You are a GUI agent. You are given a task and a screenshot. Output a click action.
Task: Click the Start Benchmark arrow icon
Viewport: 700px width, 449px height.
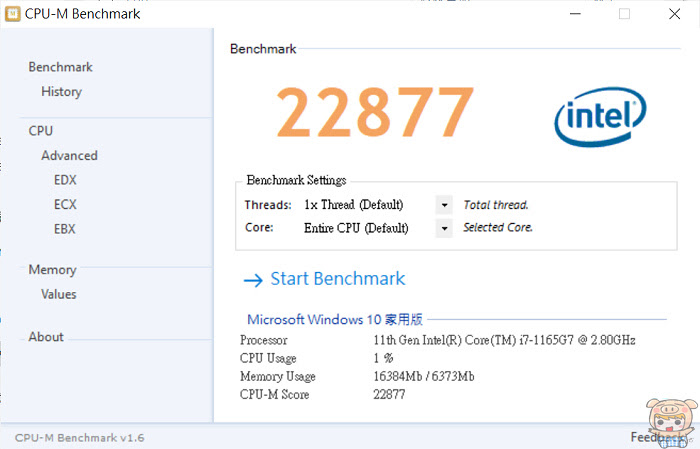click(x=253, y=280)
